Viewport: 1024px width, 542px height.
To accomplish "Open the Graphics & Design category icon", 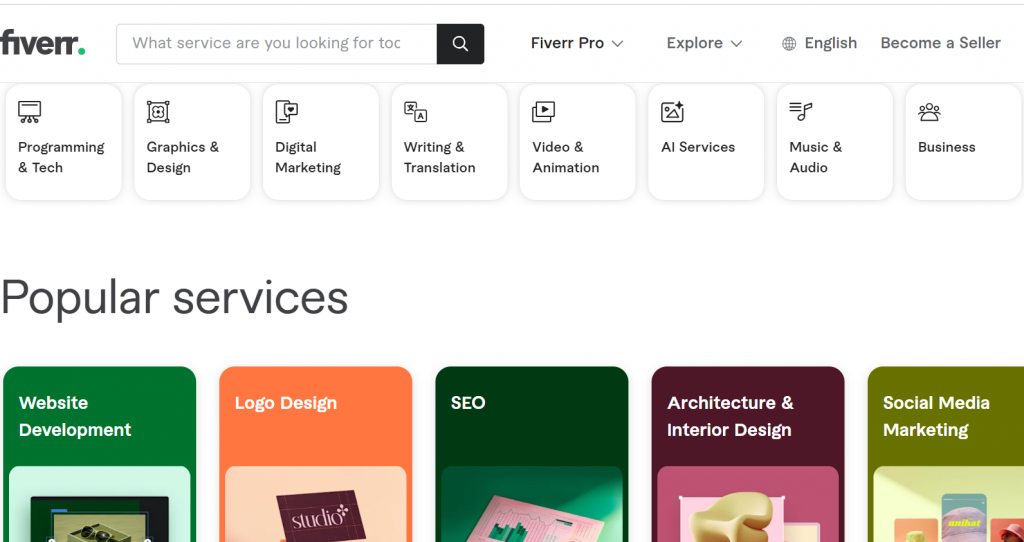I will 158,112.
